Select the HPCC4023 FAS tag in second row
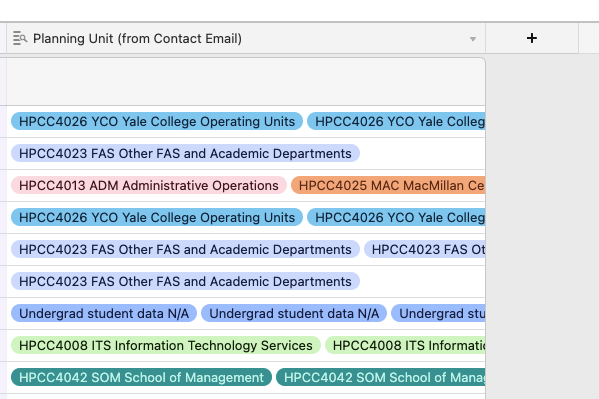This screenshot has width=599, height=399. (x=185, y=154)
